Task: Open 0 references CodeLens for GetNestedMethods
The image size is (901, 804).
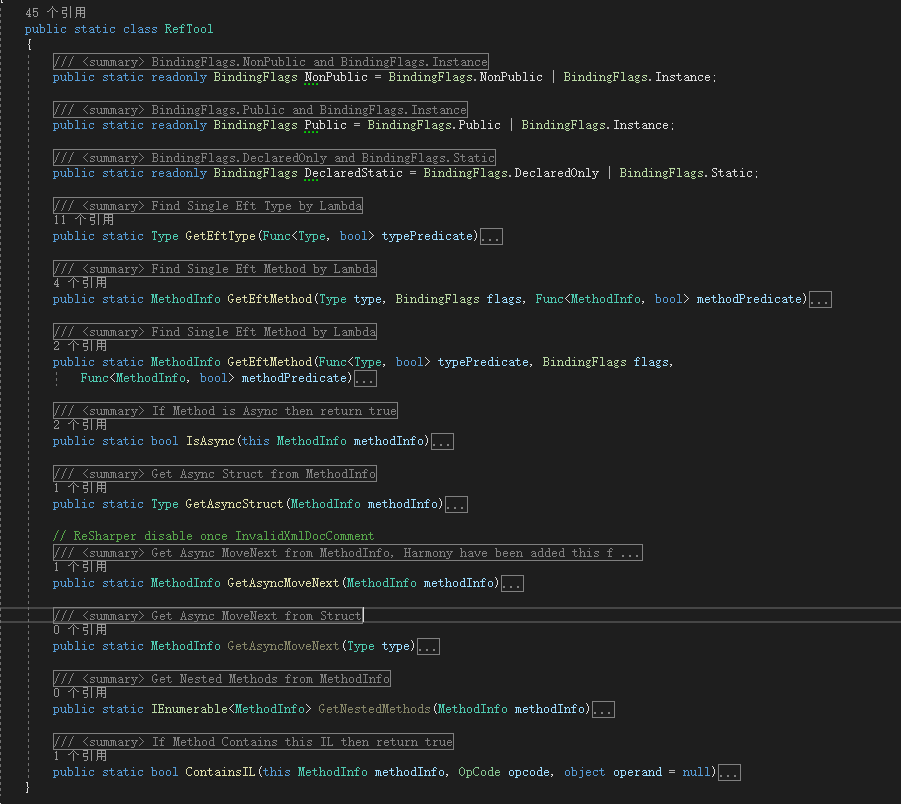Action: pyautogui.click(x=80, y=693)
